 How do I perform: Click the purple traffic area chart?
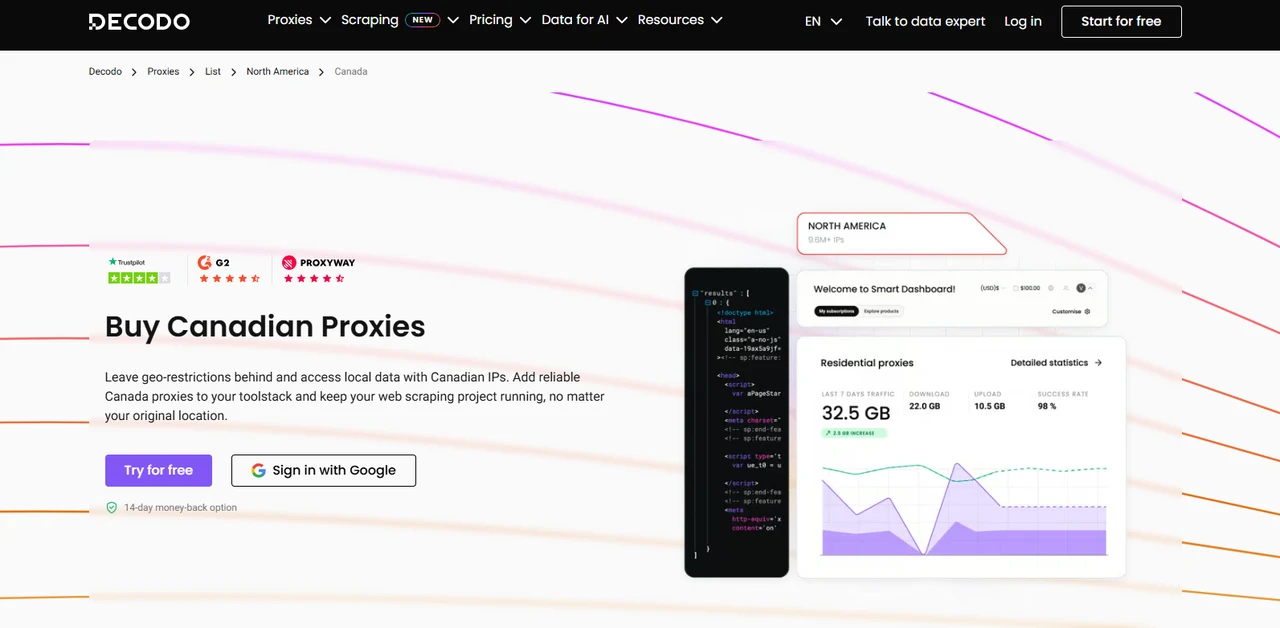coord(964,509)
